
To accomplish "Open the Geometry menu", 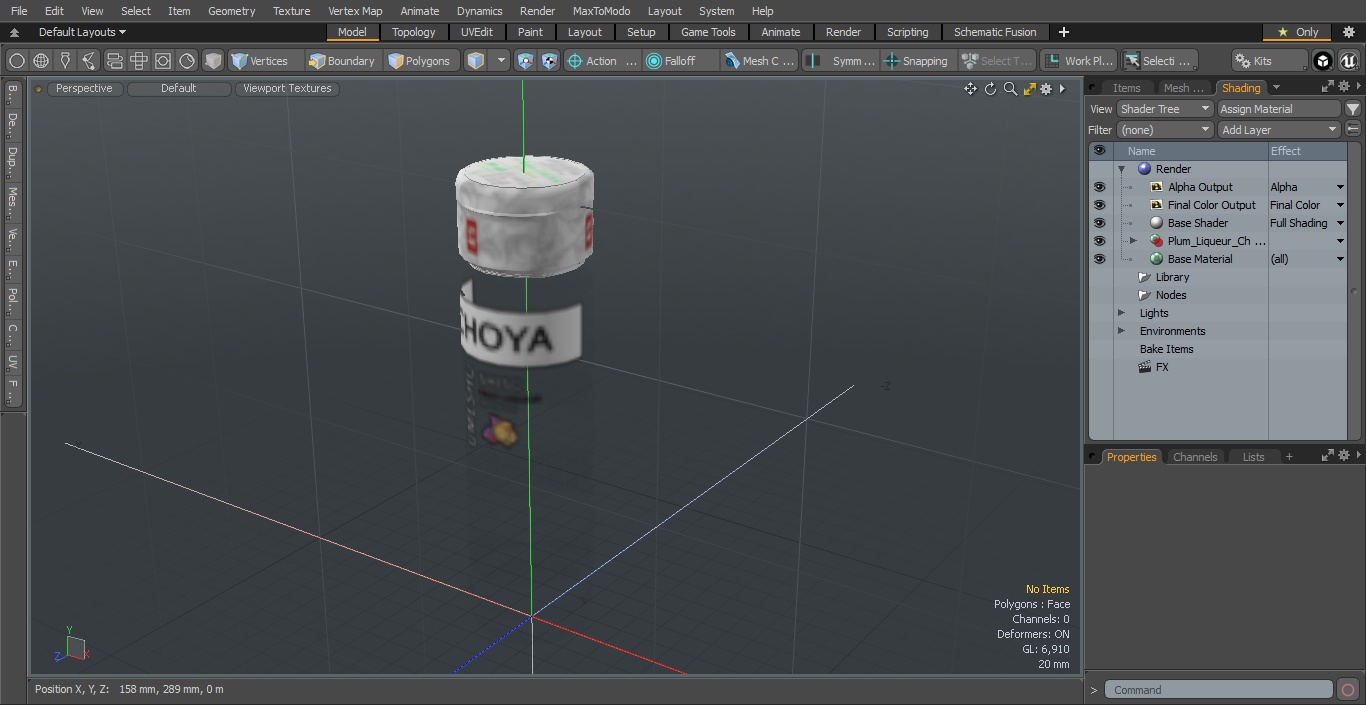I will 231,11.
